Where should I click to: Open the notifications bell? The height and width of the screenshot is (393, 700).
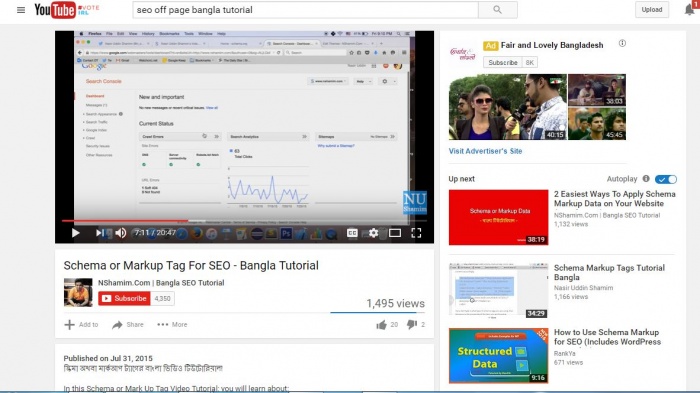[690, 10]
